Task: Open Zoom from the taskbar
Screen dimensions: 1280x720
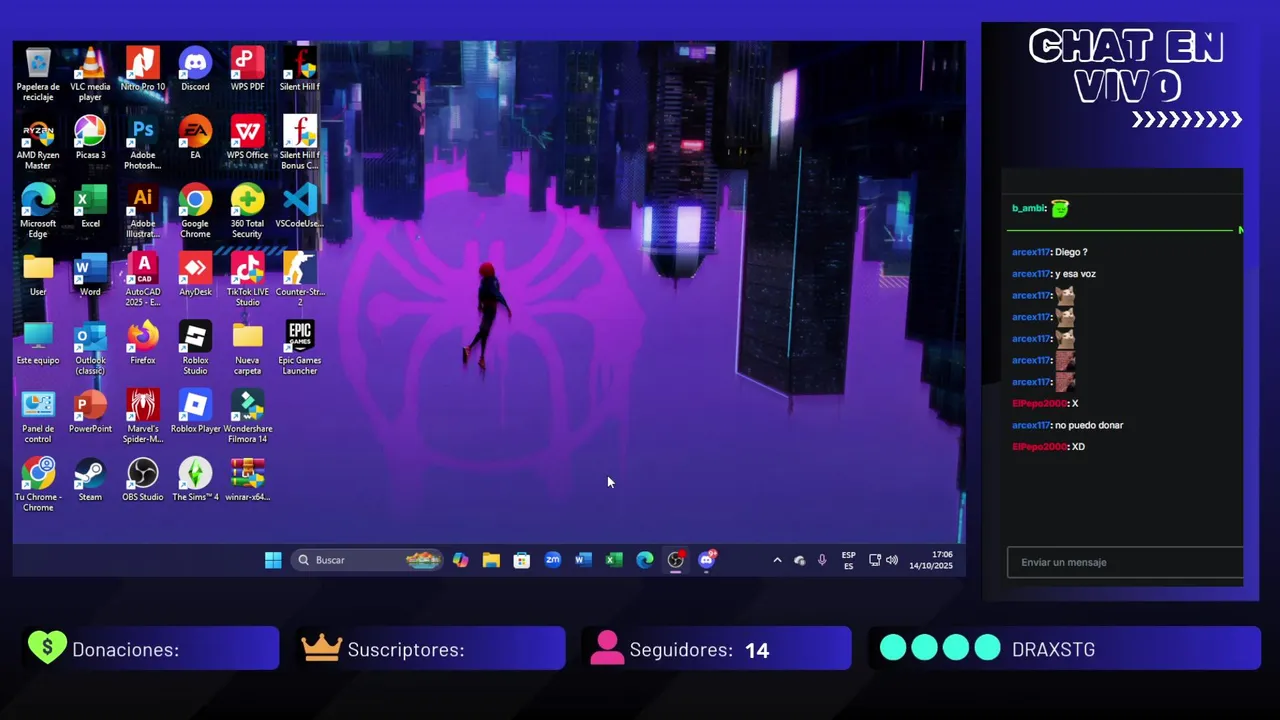Action: point(552,560)
